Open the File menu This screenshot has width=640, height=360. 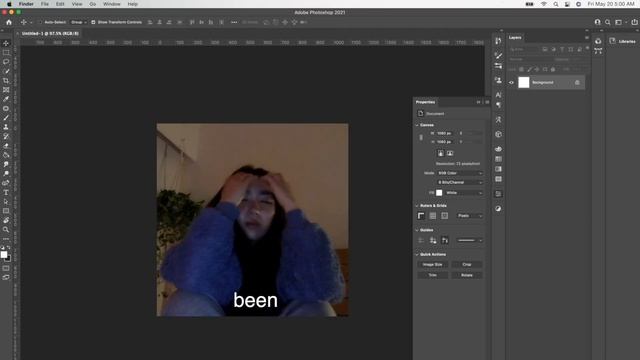pos(44,4)
